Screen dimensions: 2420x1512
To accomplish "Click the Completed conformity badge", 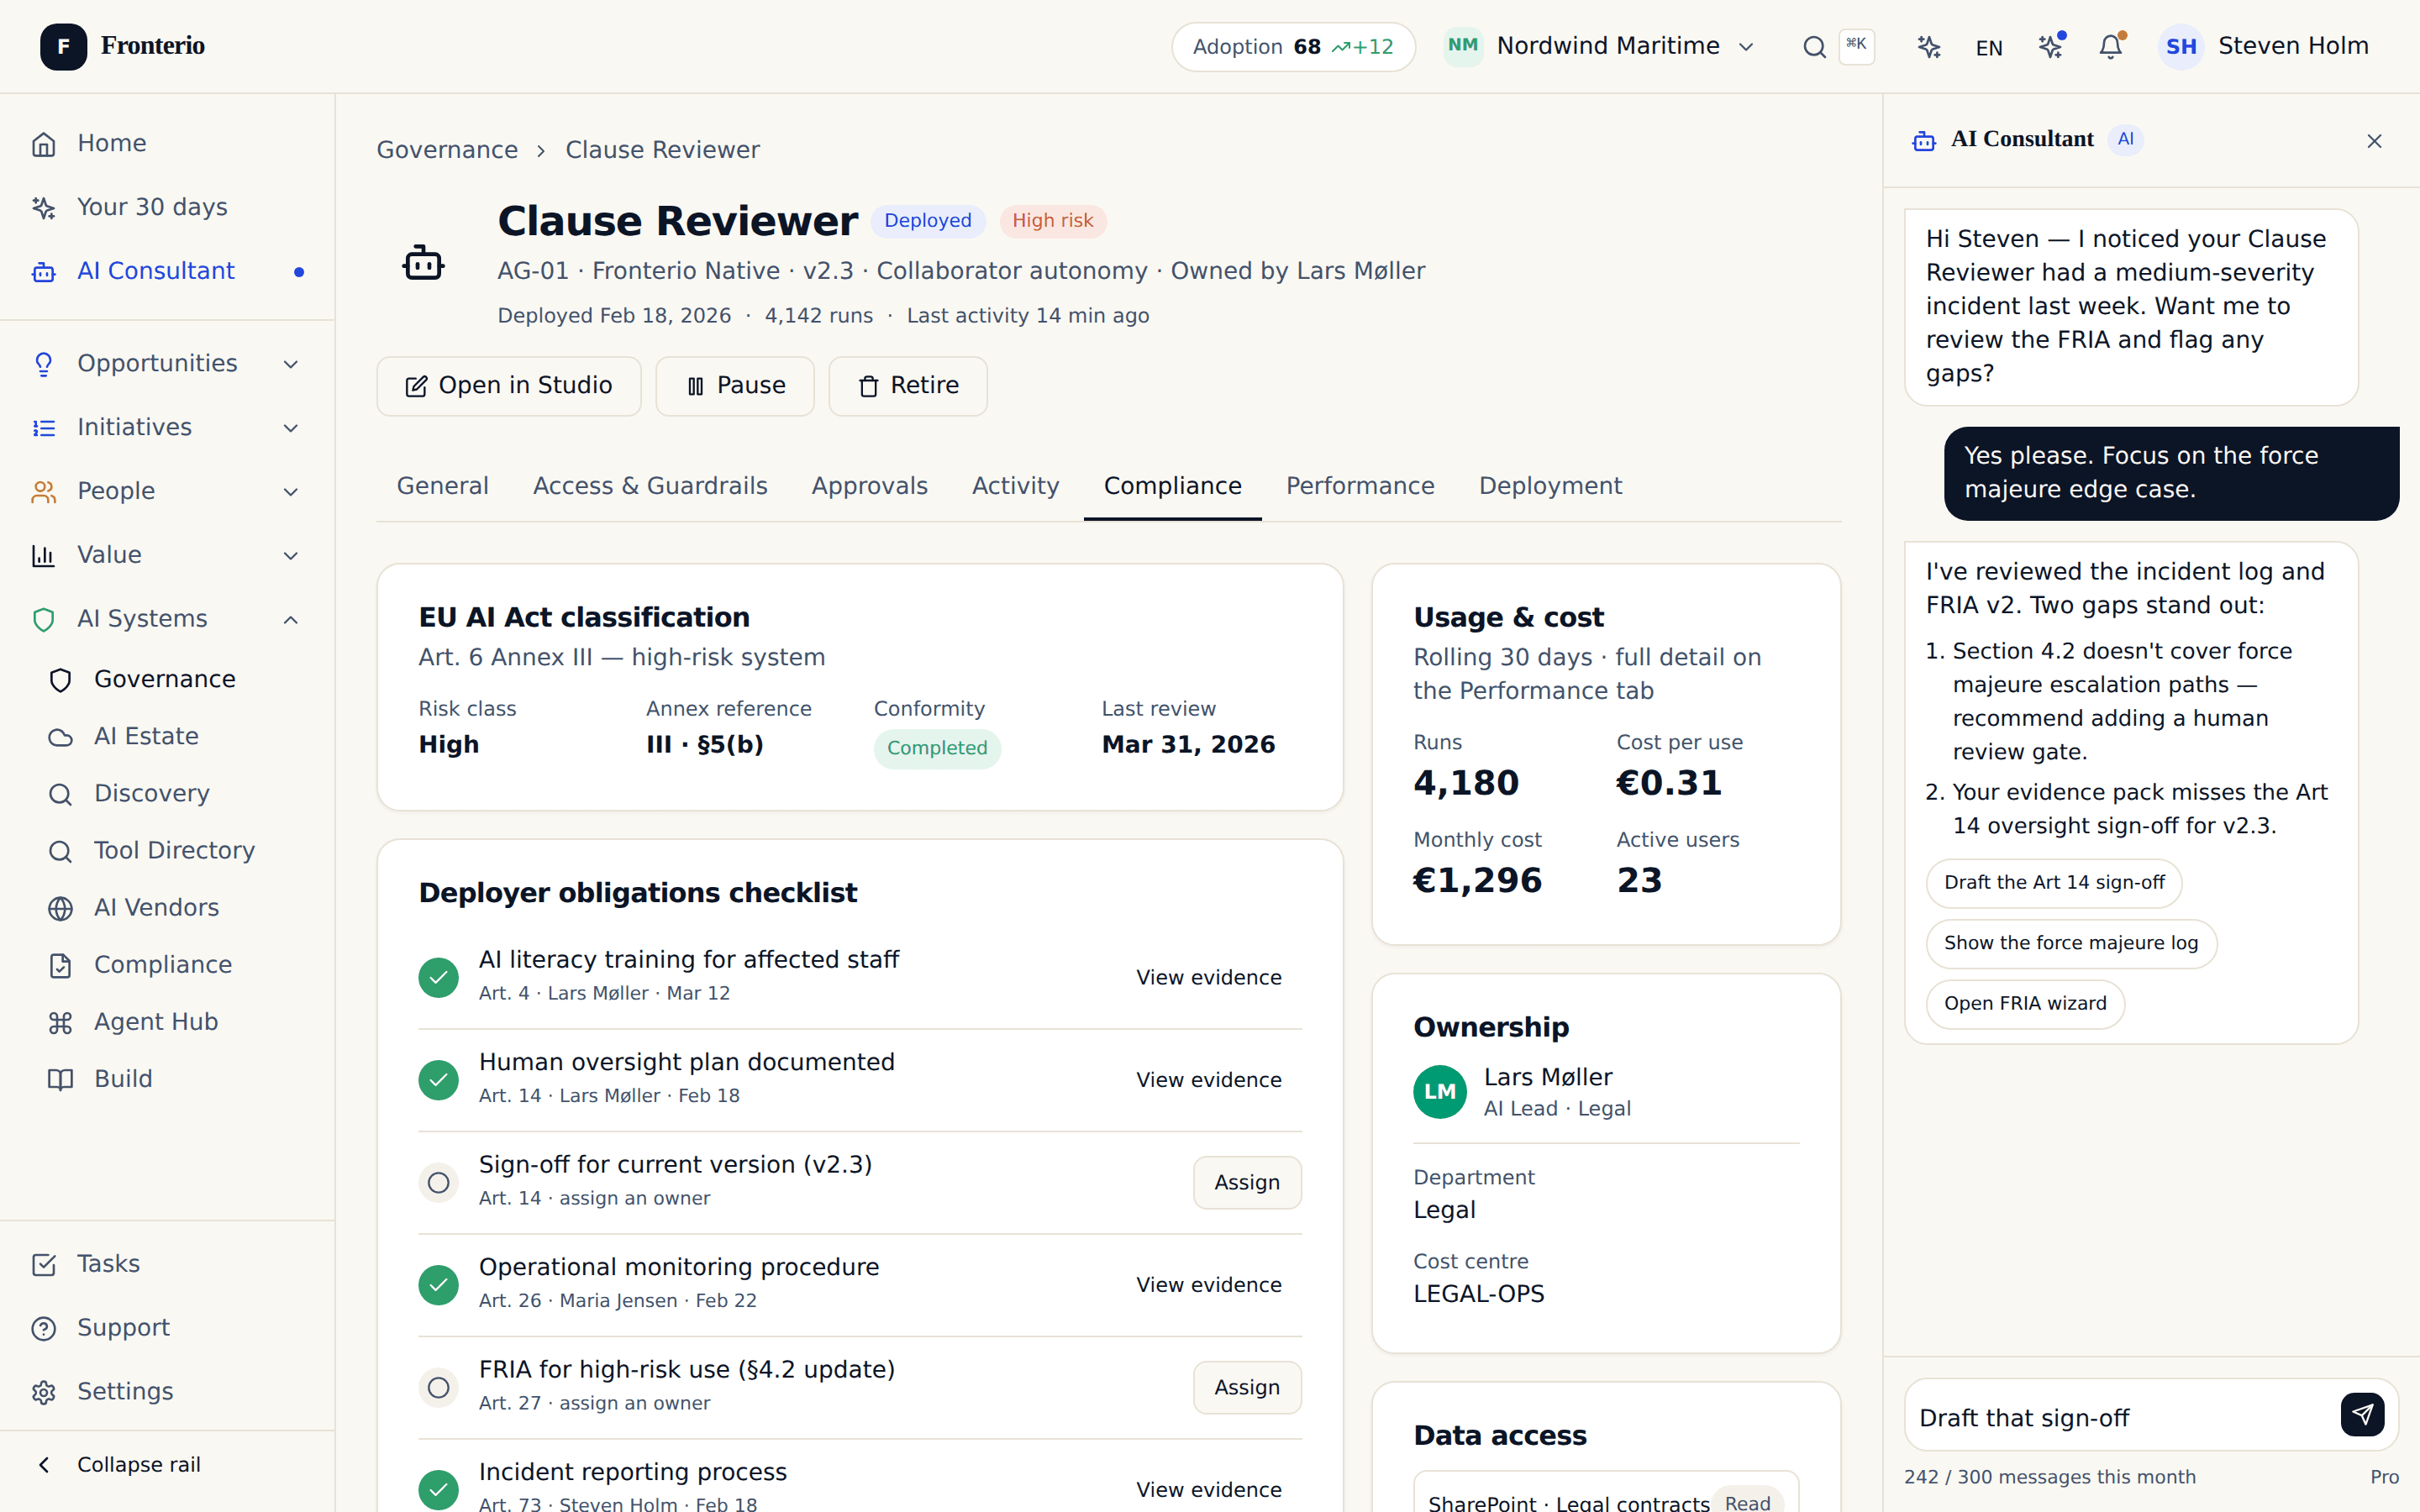I will coord(937,749).
